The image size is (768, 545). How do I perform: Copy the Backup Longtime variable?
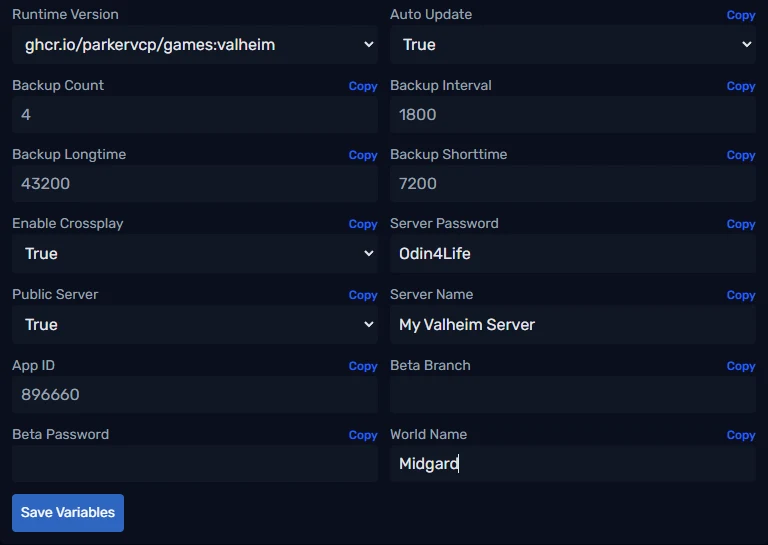coord(363,155)
